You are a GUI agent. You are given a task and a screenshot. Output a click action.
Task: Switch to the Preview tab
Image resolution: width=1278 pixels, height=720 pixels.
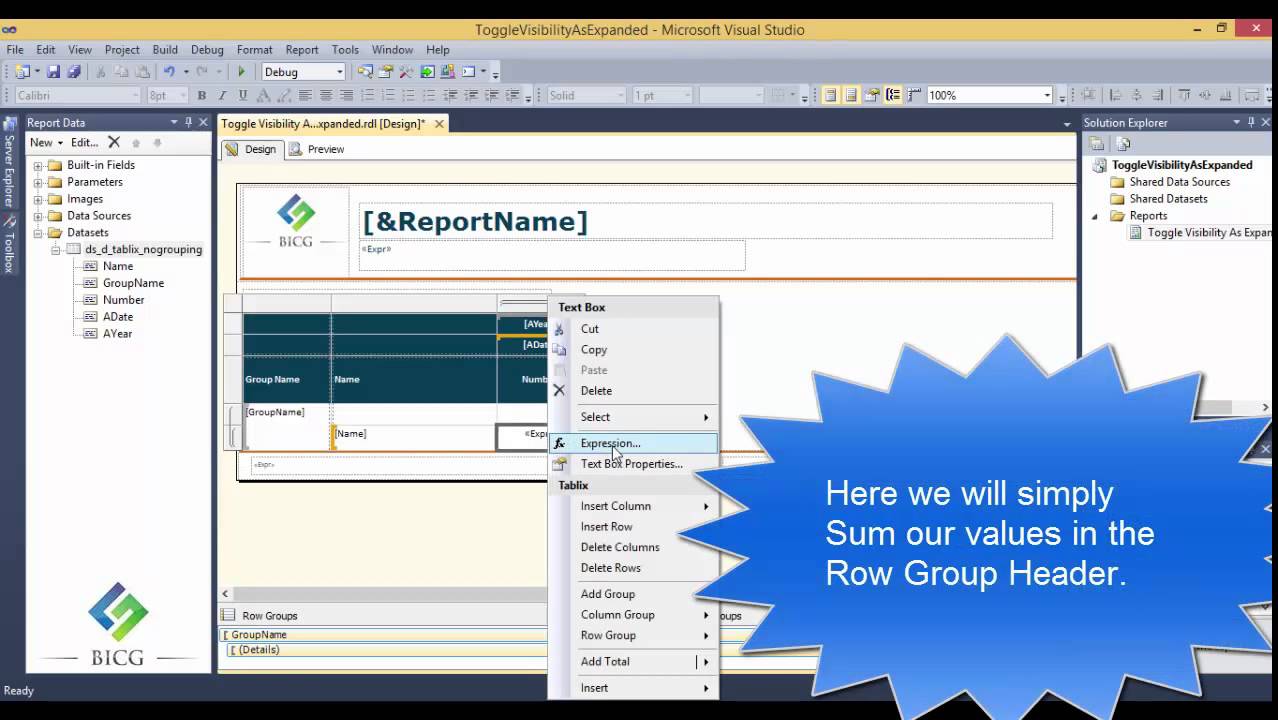(x=318, y=149)
